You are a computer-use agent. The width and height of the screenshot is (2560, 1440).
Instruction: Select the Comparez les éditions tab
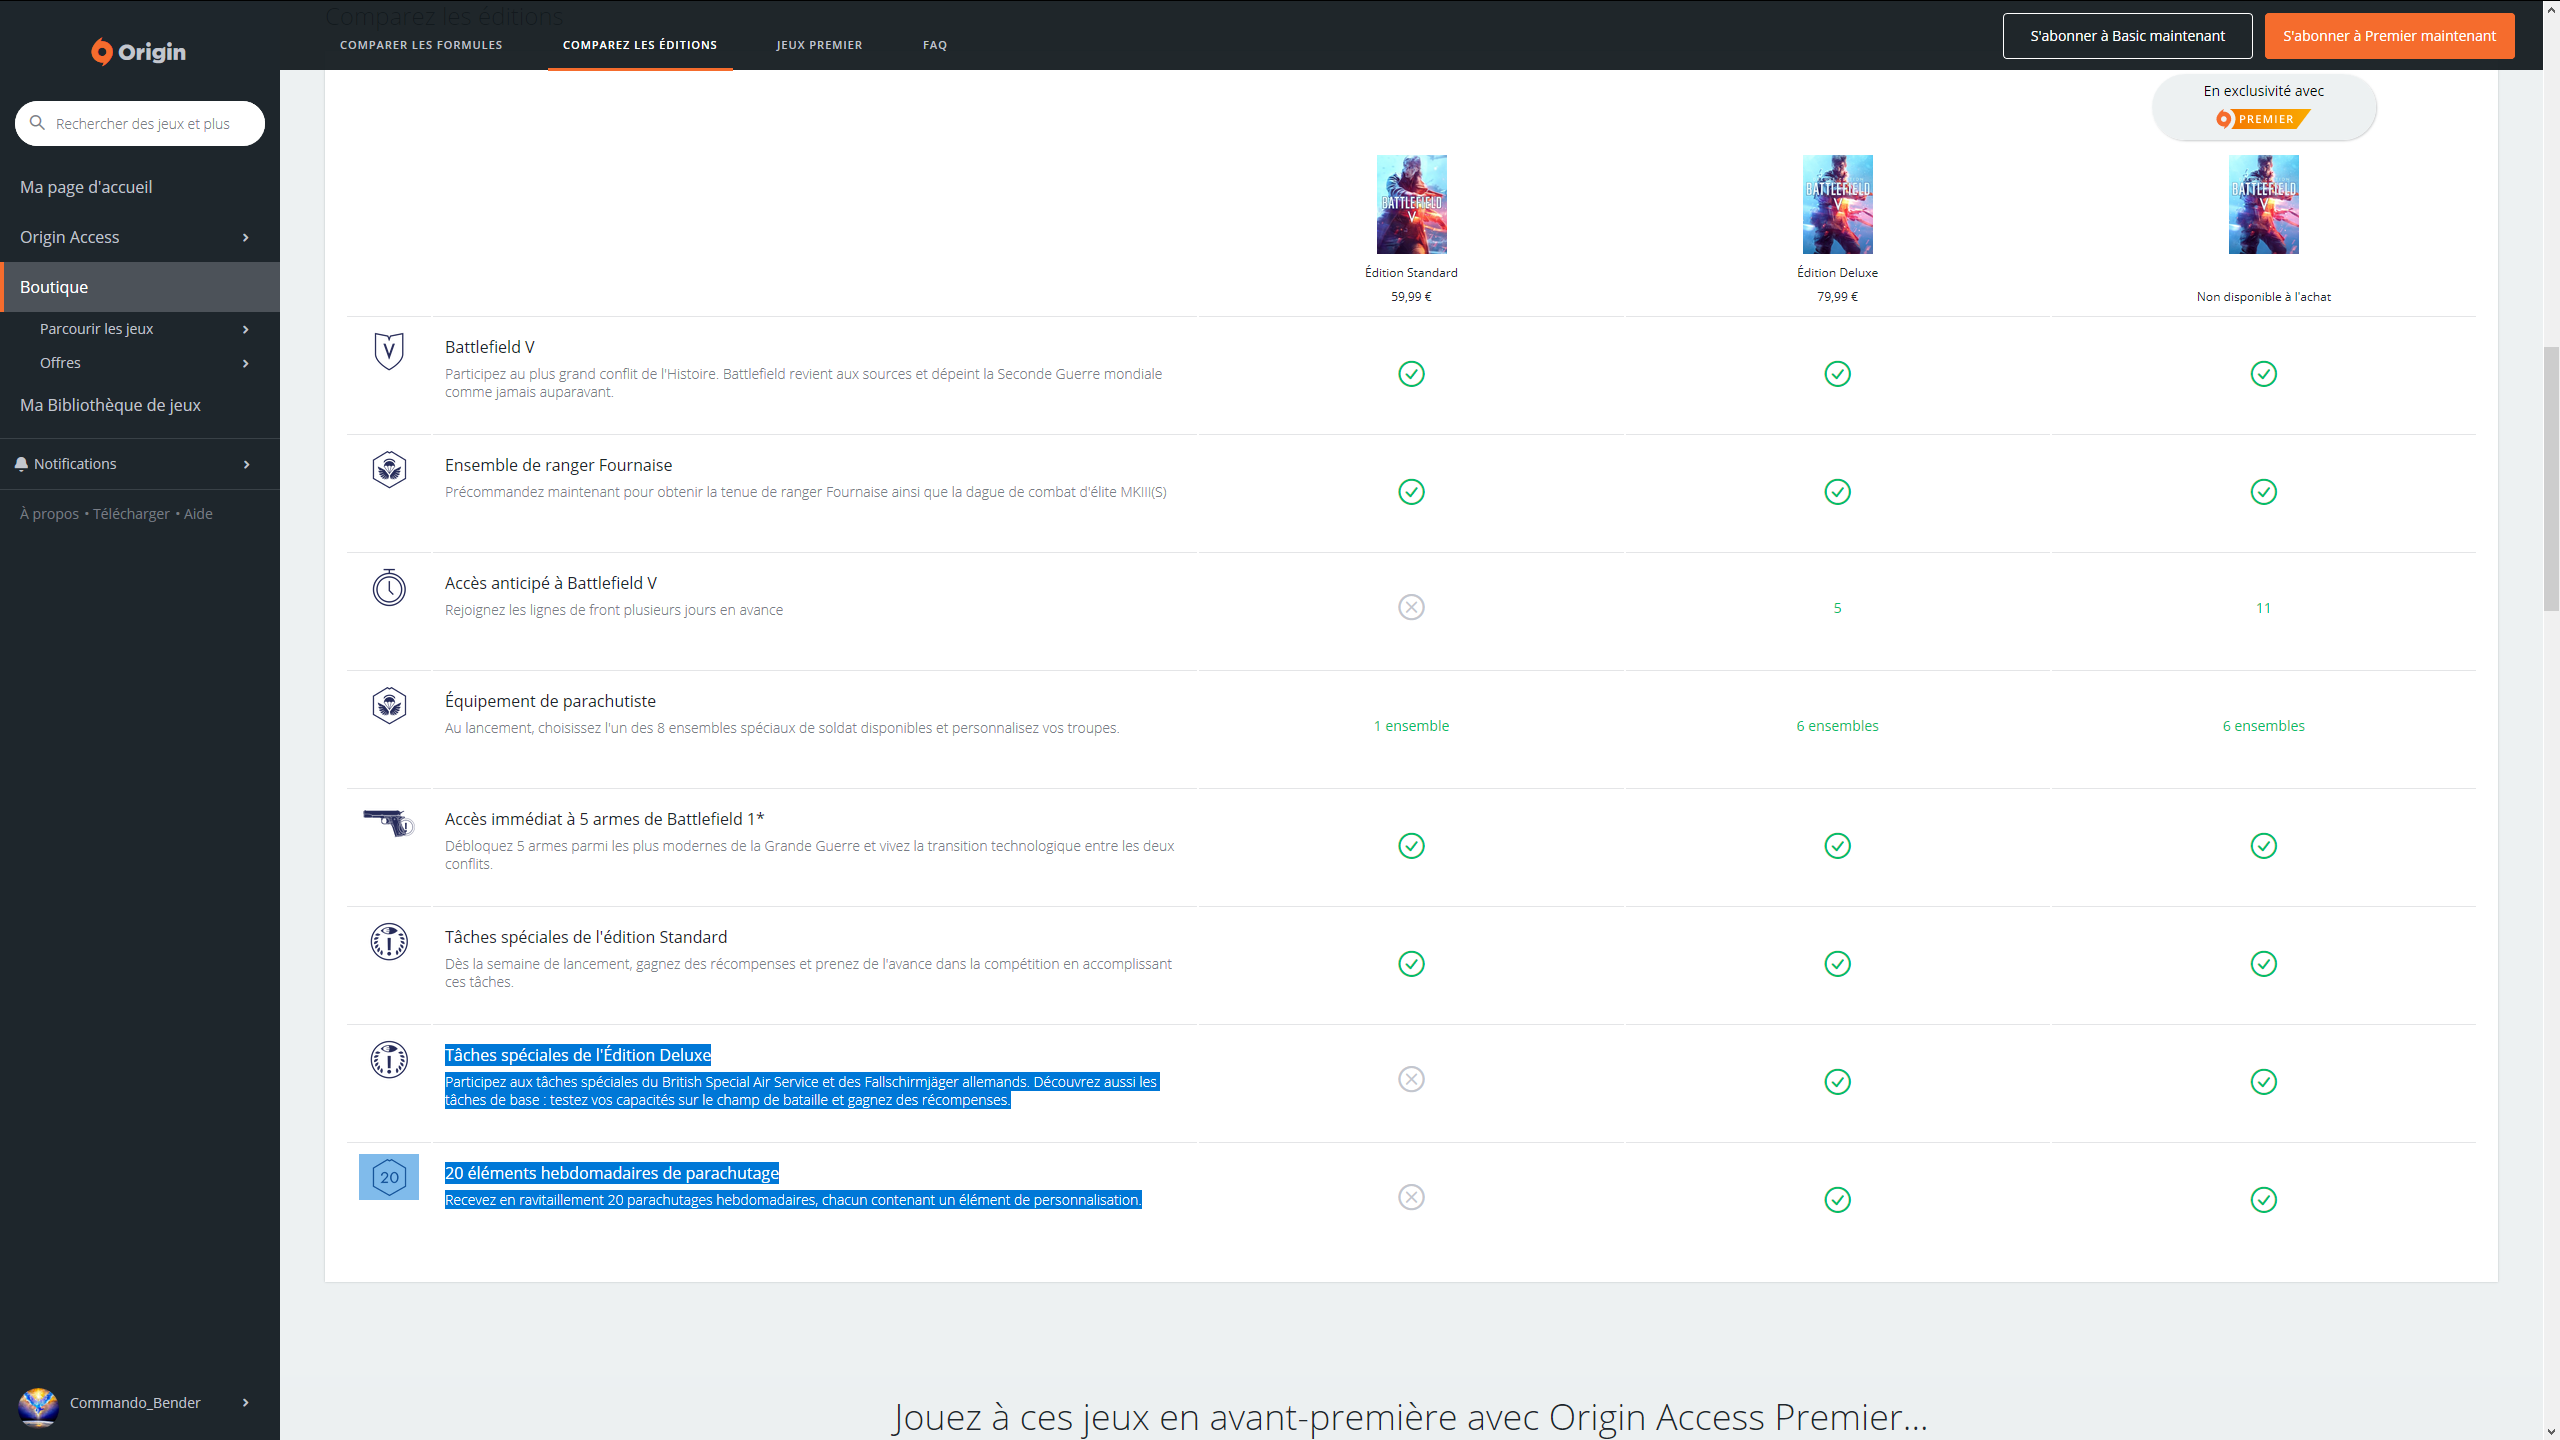pyautogui.click(x=640, y=45)
